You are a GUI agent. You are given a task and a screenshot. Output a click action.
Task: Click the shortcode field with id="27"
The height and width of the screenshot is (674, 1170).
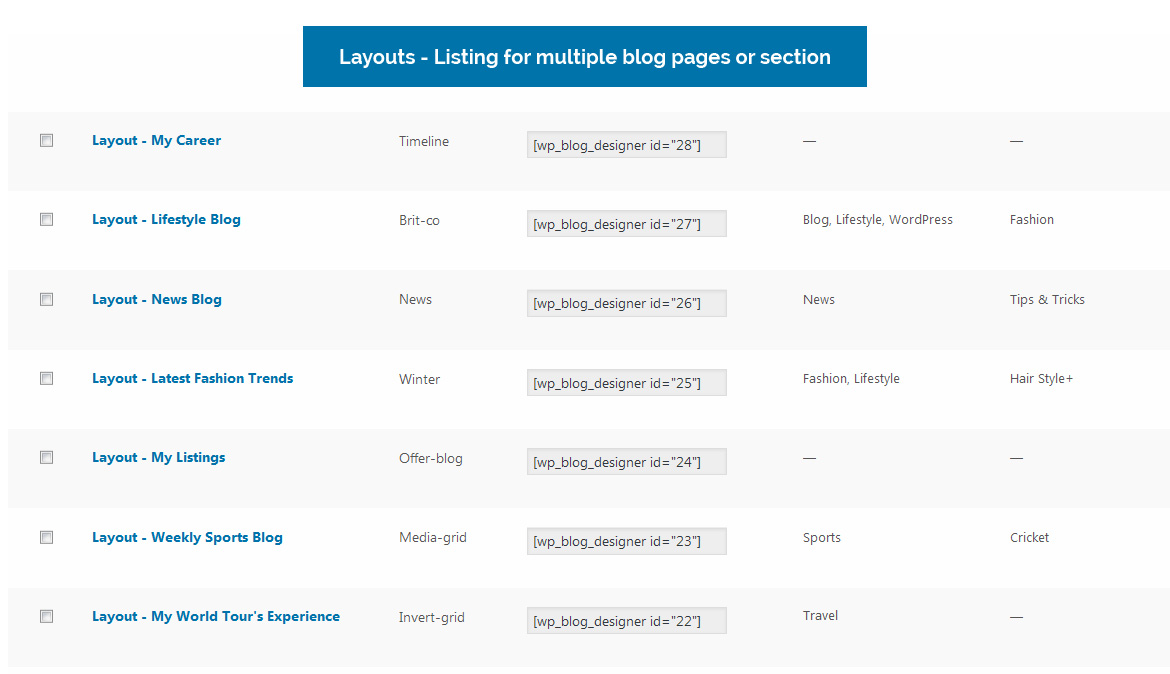tap(627, 224)
